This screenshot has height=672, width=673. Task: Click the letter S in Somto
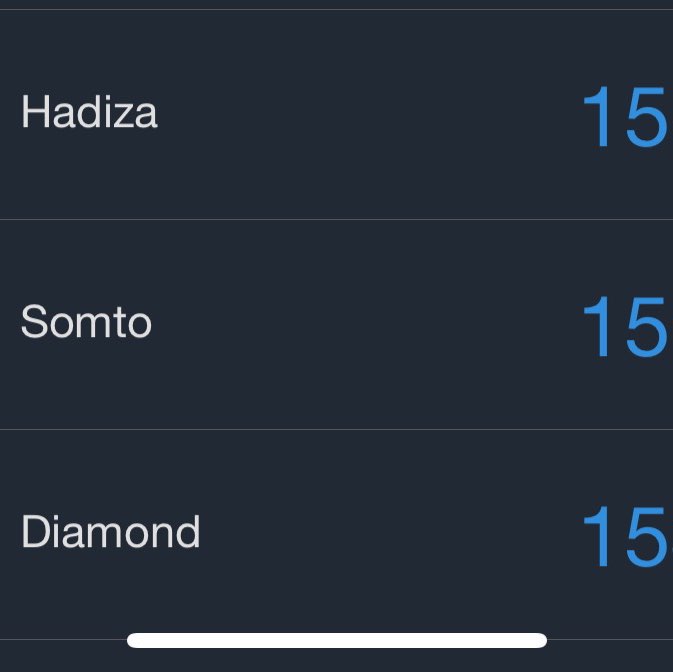35,322
